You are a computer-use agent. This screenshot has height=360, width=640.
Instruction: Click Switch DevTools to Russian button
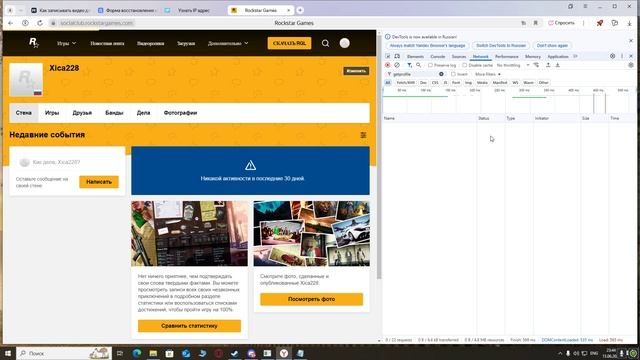(x=501, y=46)
